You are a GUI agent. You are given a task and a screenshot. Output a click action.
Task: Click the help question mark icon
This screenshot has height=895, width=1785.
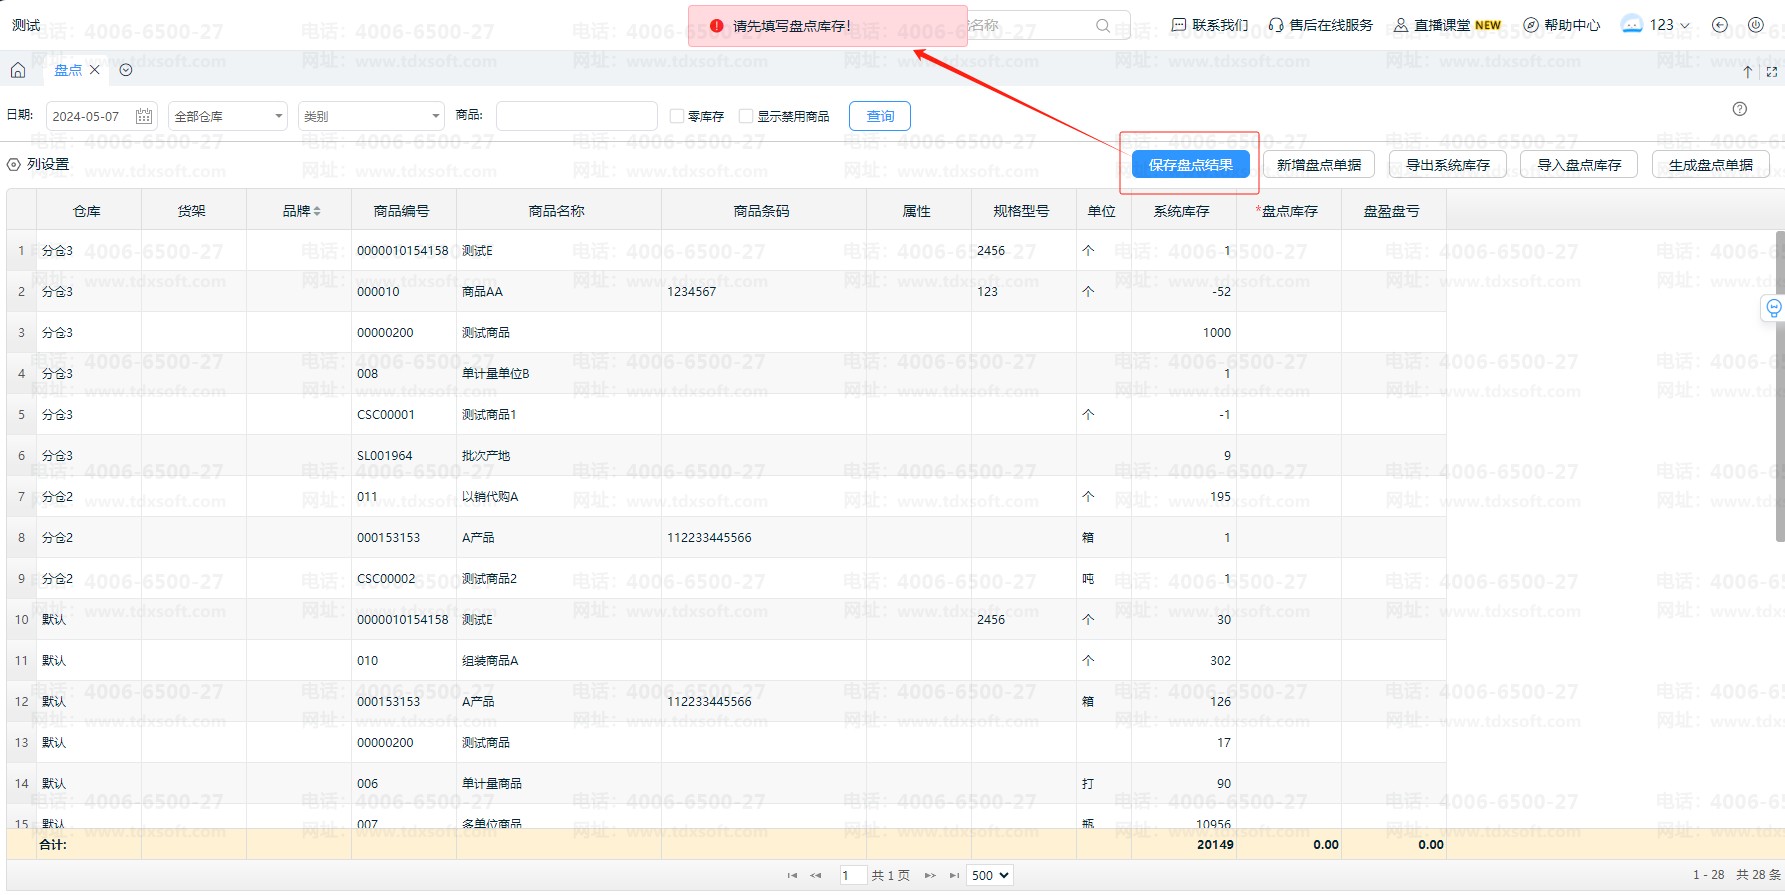pyautogui.click(x=1740, y=109)
